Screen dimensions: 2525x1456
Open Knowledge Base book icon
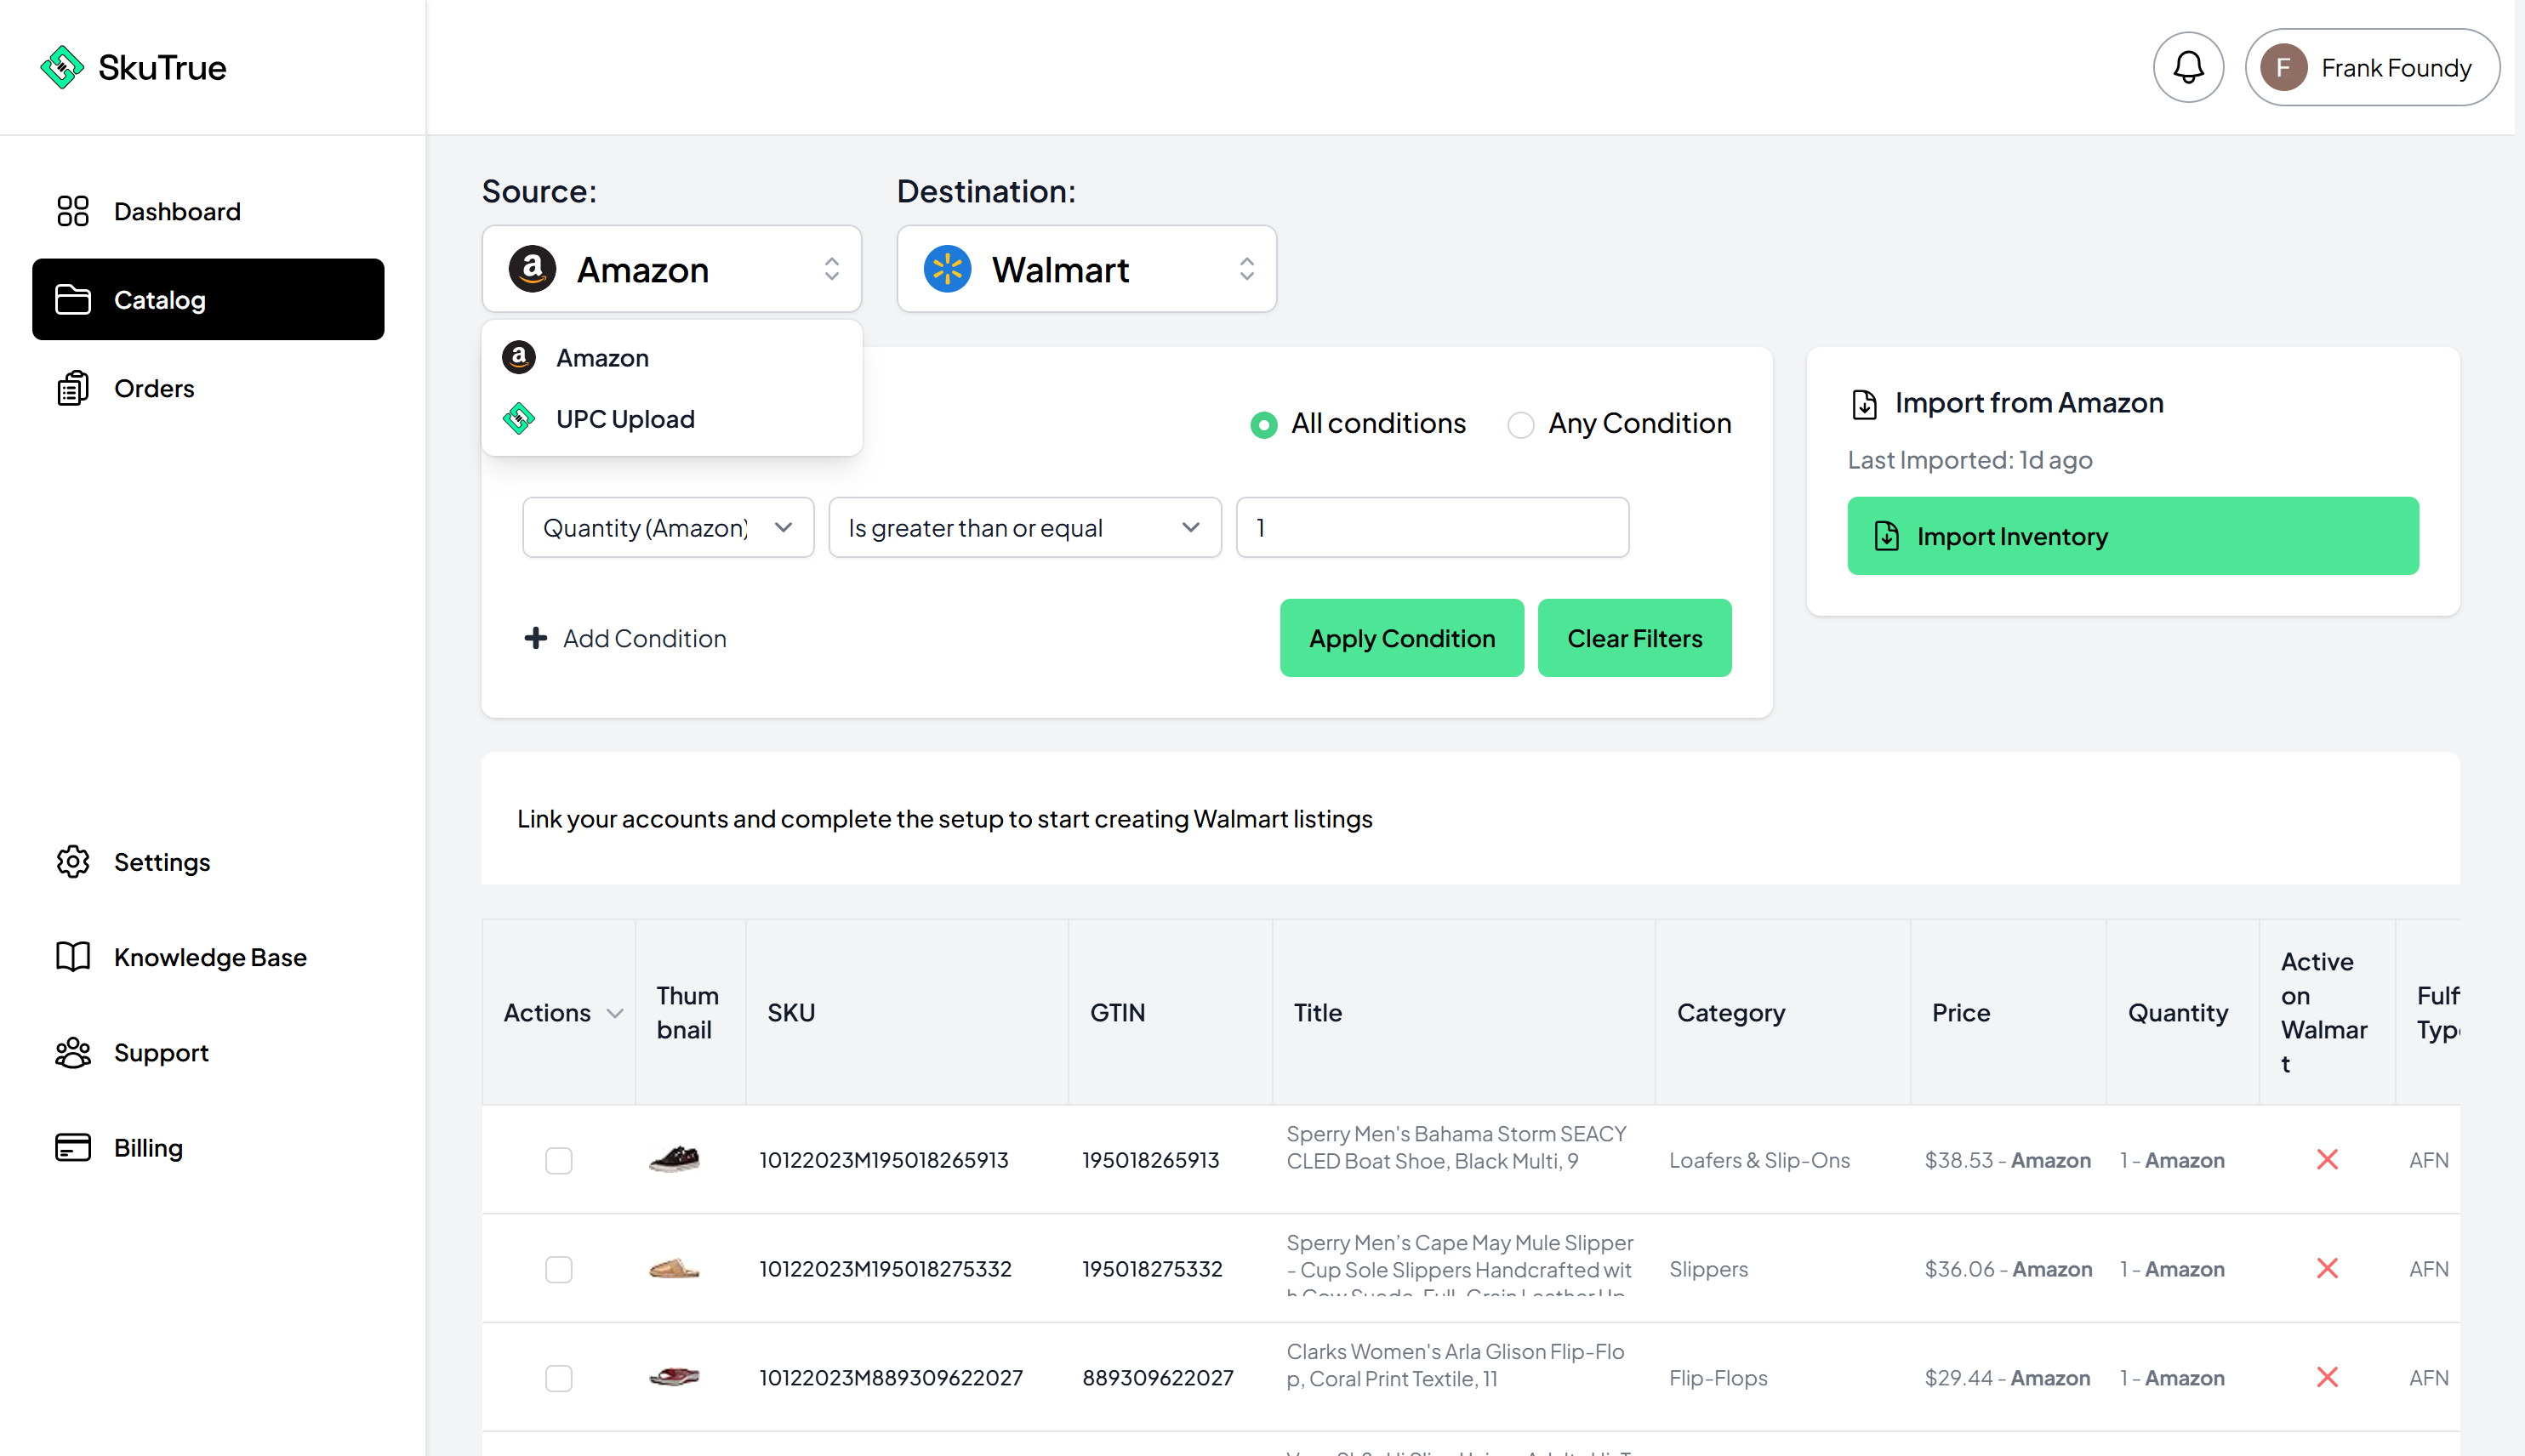point(72,957)
